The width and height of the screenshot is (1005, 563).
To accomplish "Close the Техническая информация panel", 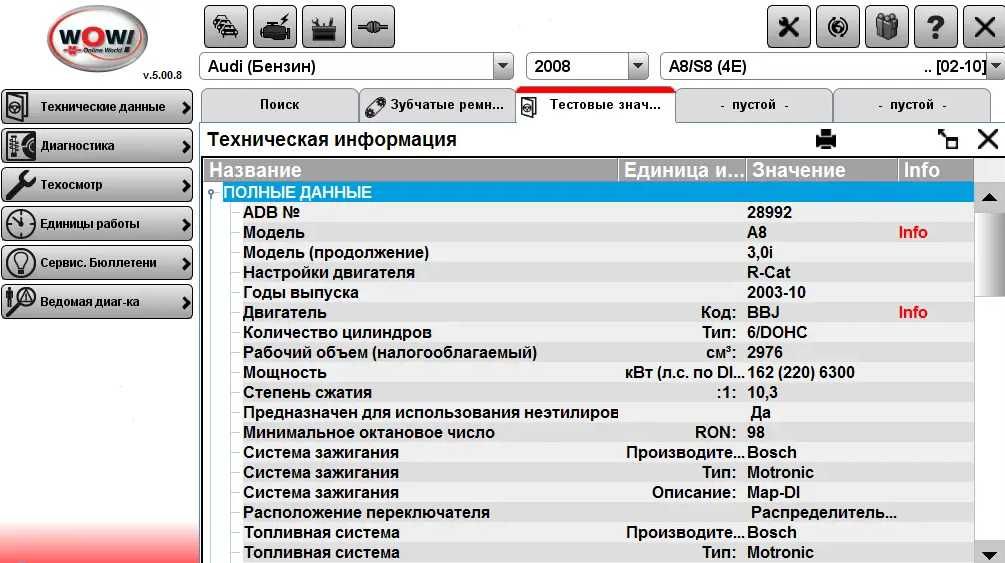I will coord(988,139).
